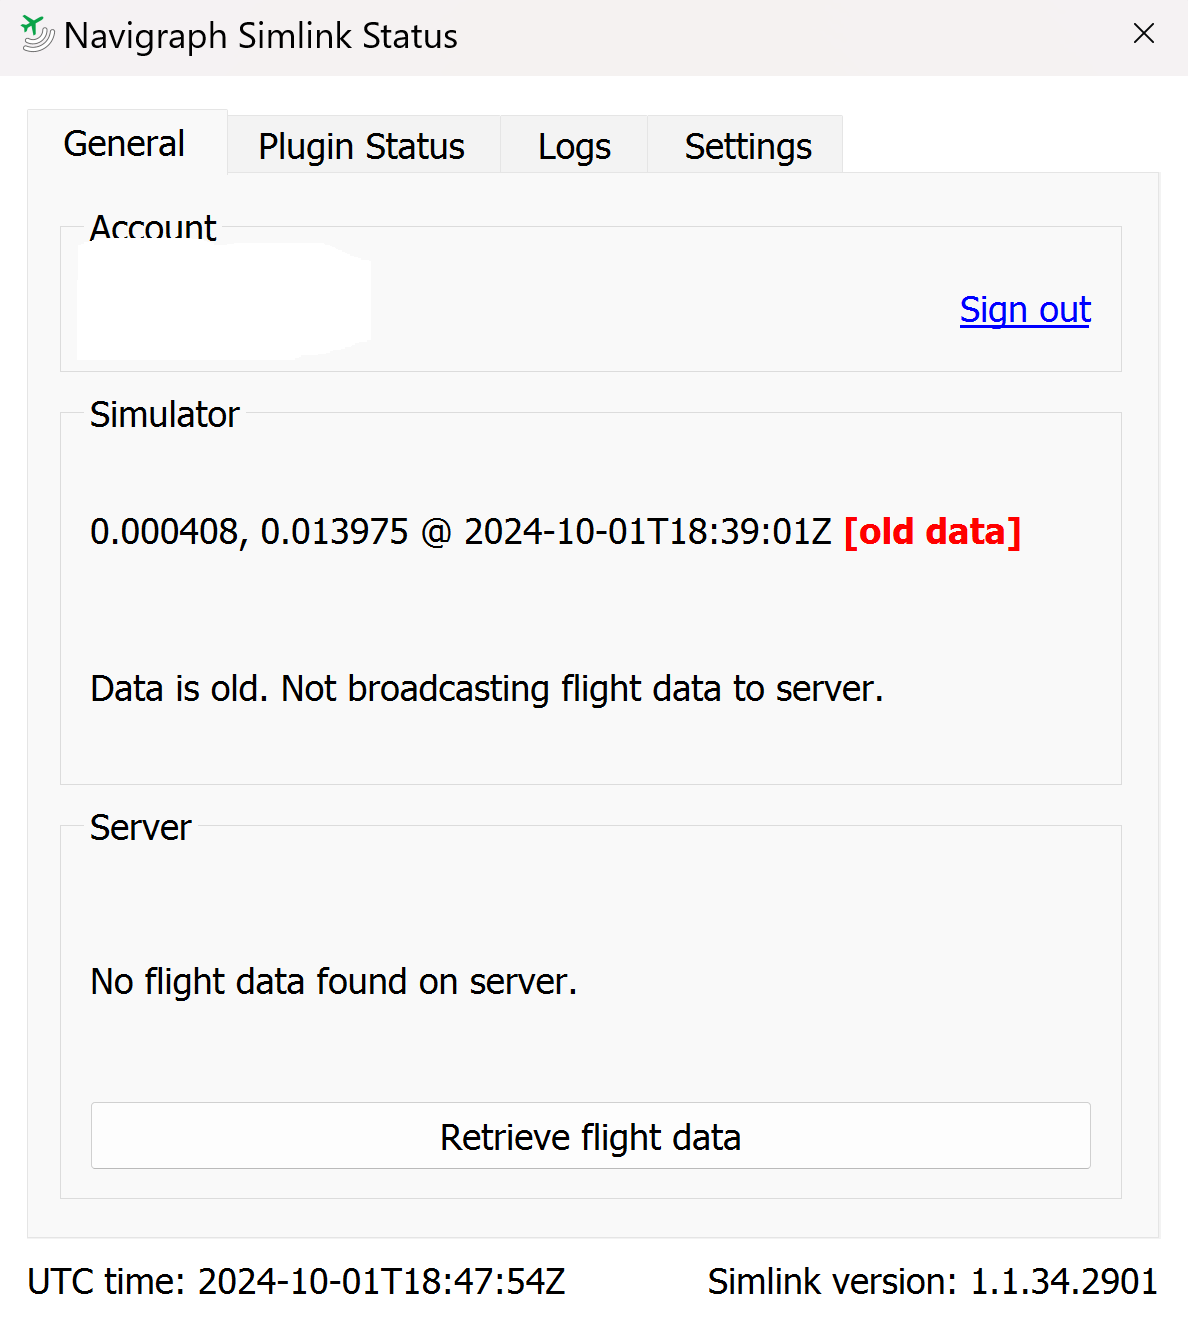
Task: Click the Server section label
Action: point(140,827)
